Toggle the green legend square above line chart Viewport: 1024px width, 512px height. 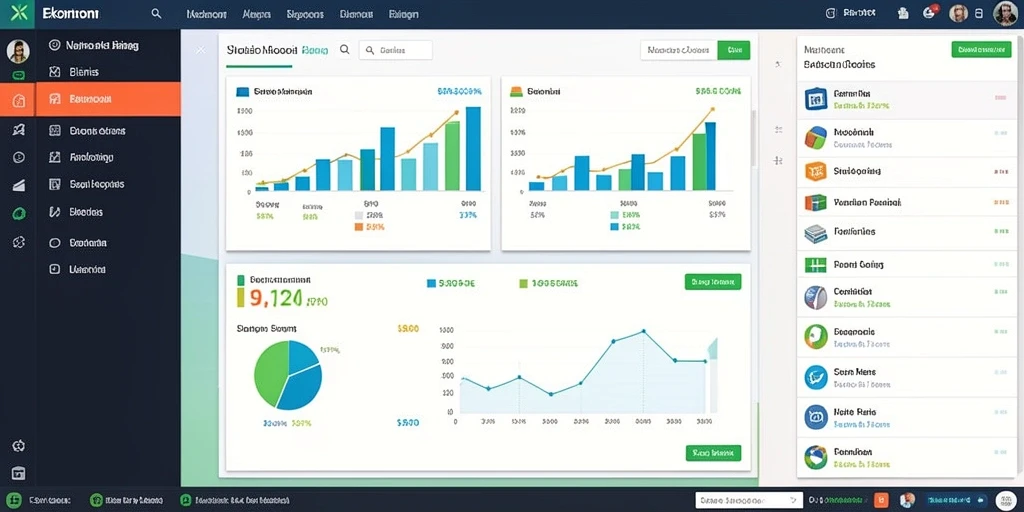[x=523, y=283]
